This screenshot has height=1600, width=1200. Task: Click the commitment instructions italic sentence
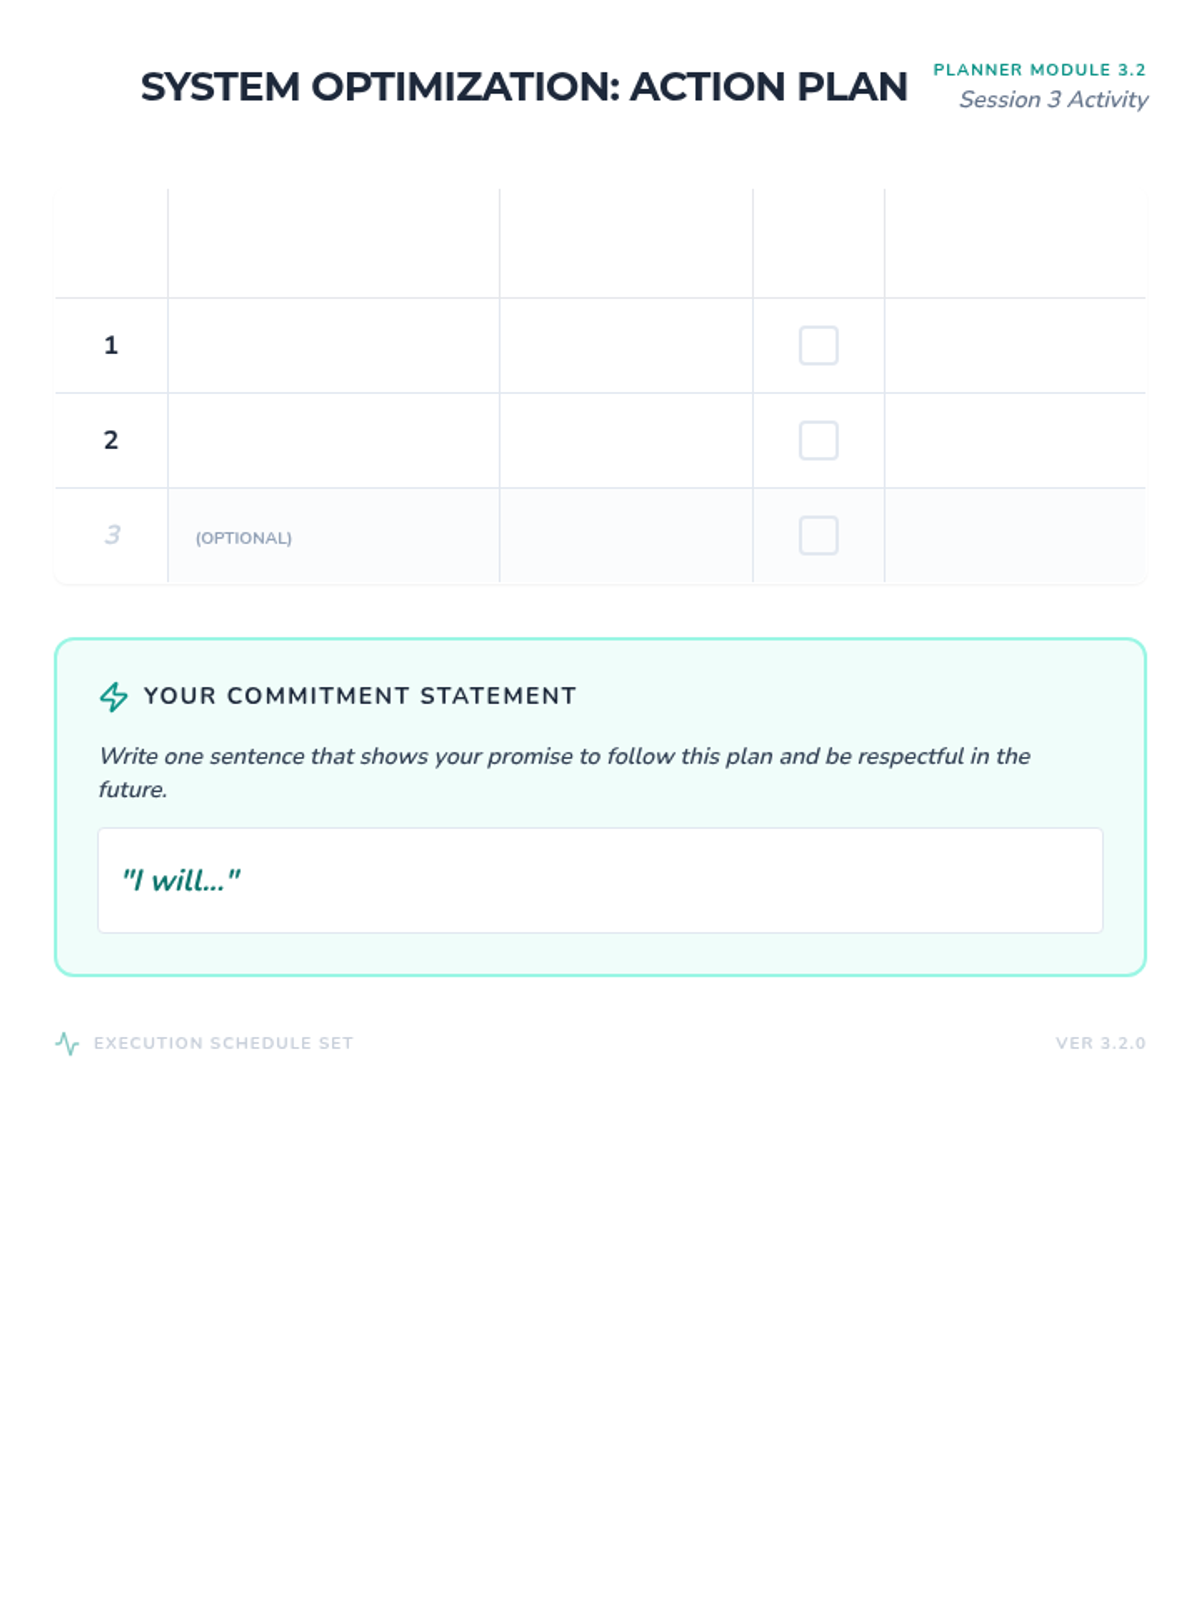coord(564,757)
